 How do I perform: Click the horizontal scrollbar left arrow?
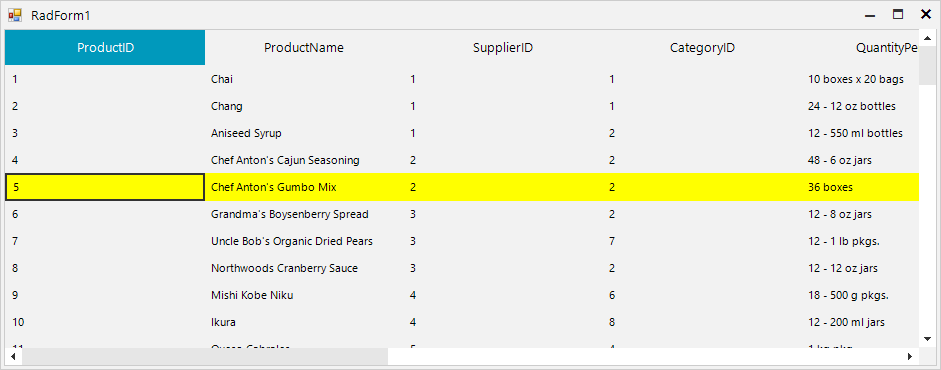coord(13,356)
